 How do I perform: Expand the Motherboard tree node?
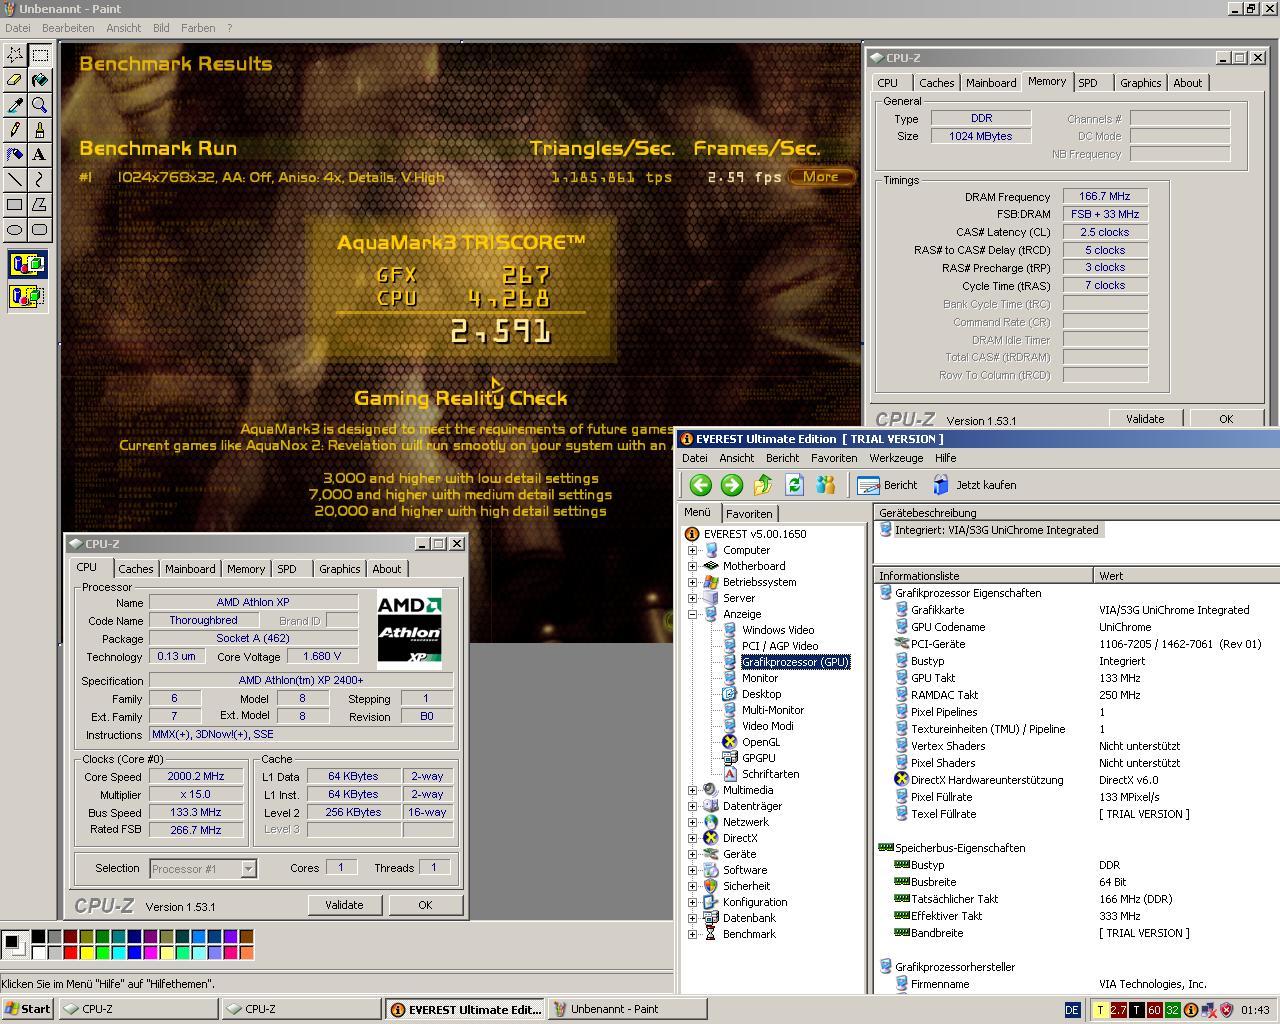coord(692,566)
